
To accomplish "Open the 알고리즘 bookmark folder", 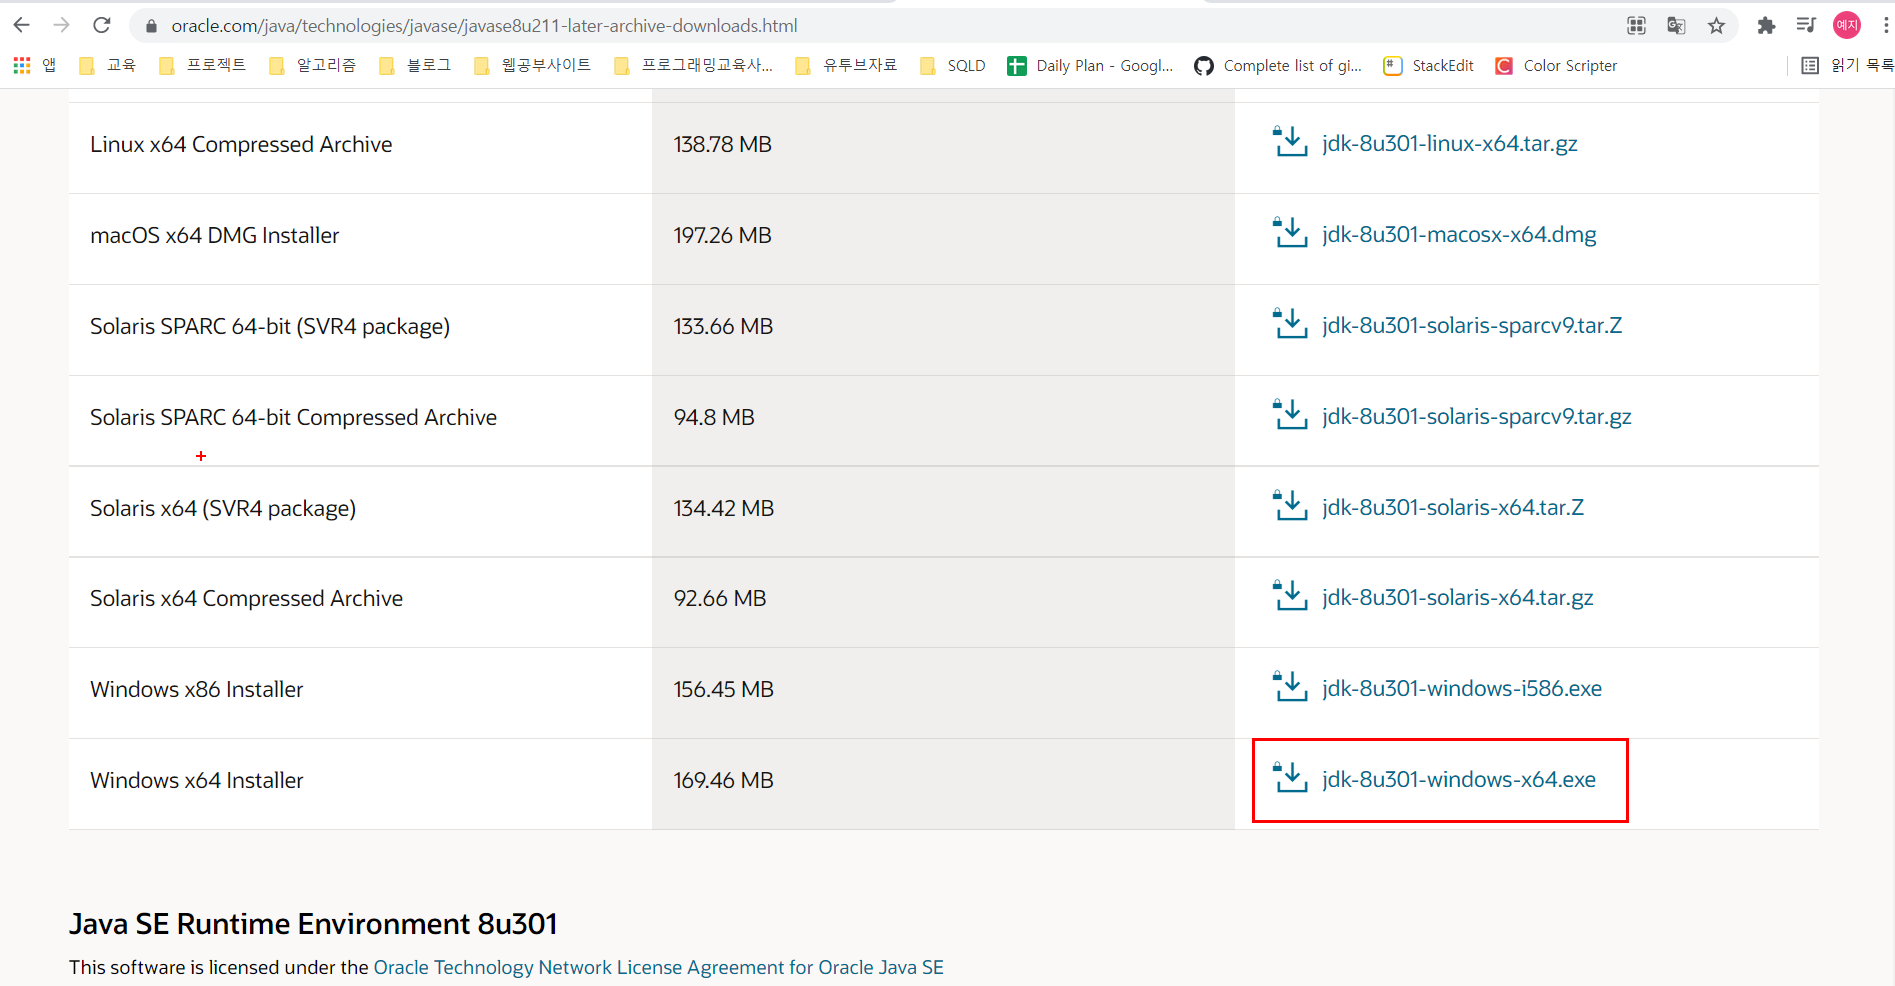I will coord(312,66).
